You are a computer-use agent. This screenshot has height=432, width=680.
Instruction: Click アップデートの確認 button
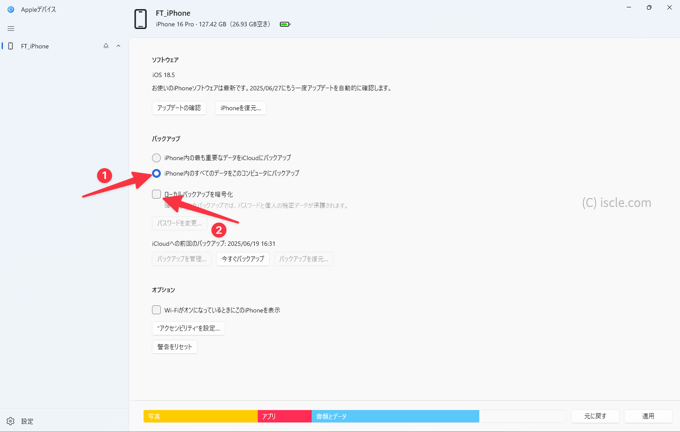(179, 108)
